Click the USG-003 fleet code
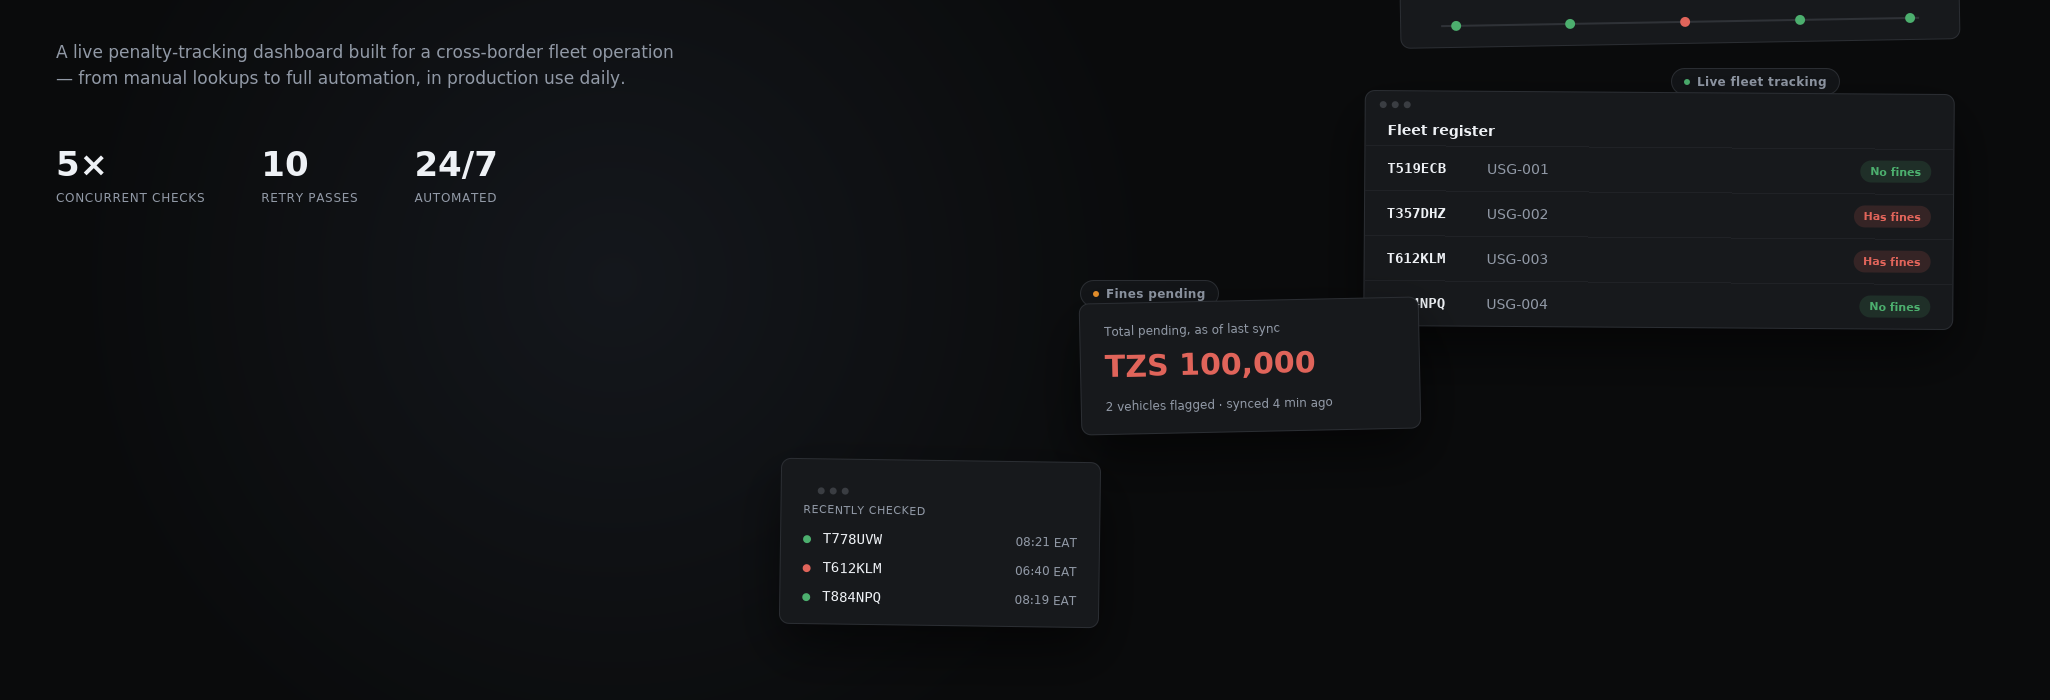 1517,259
